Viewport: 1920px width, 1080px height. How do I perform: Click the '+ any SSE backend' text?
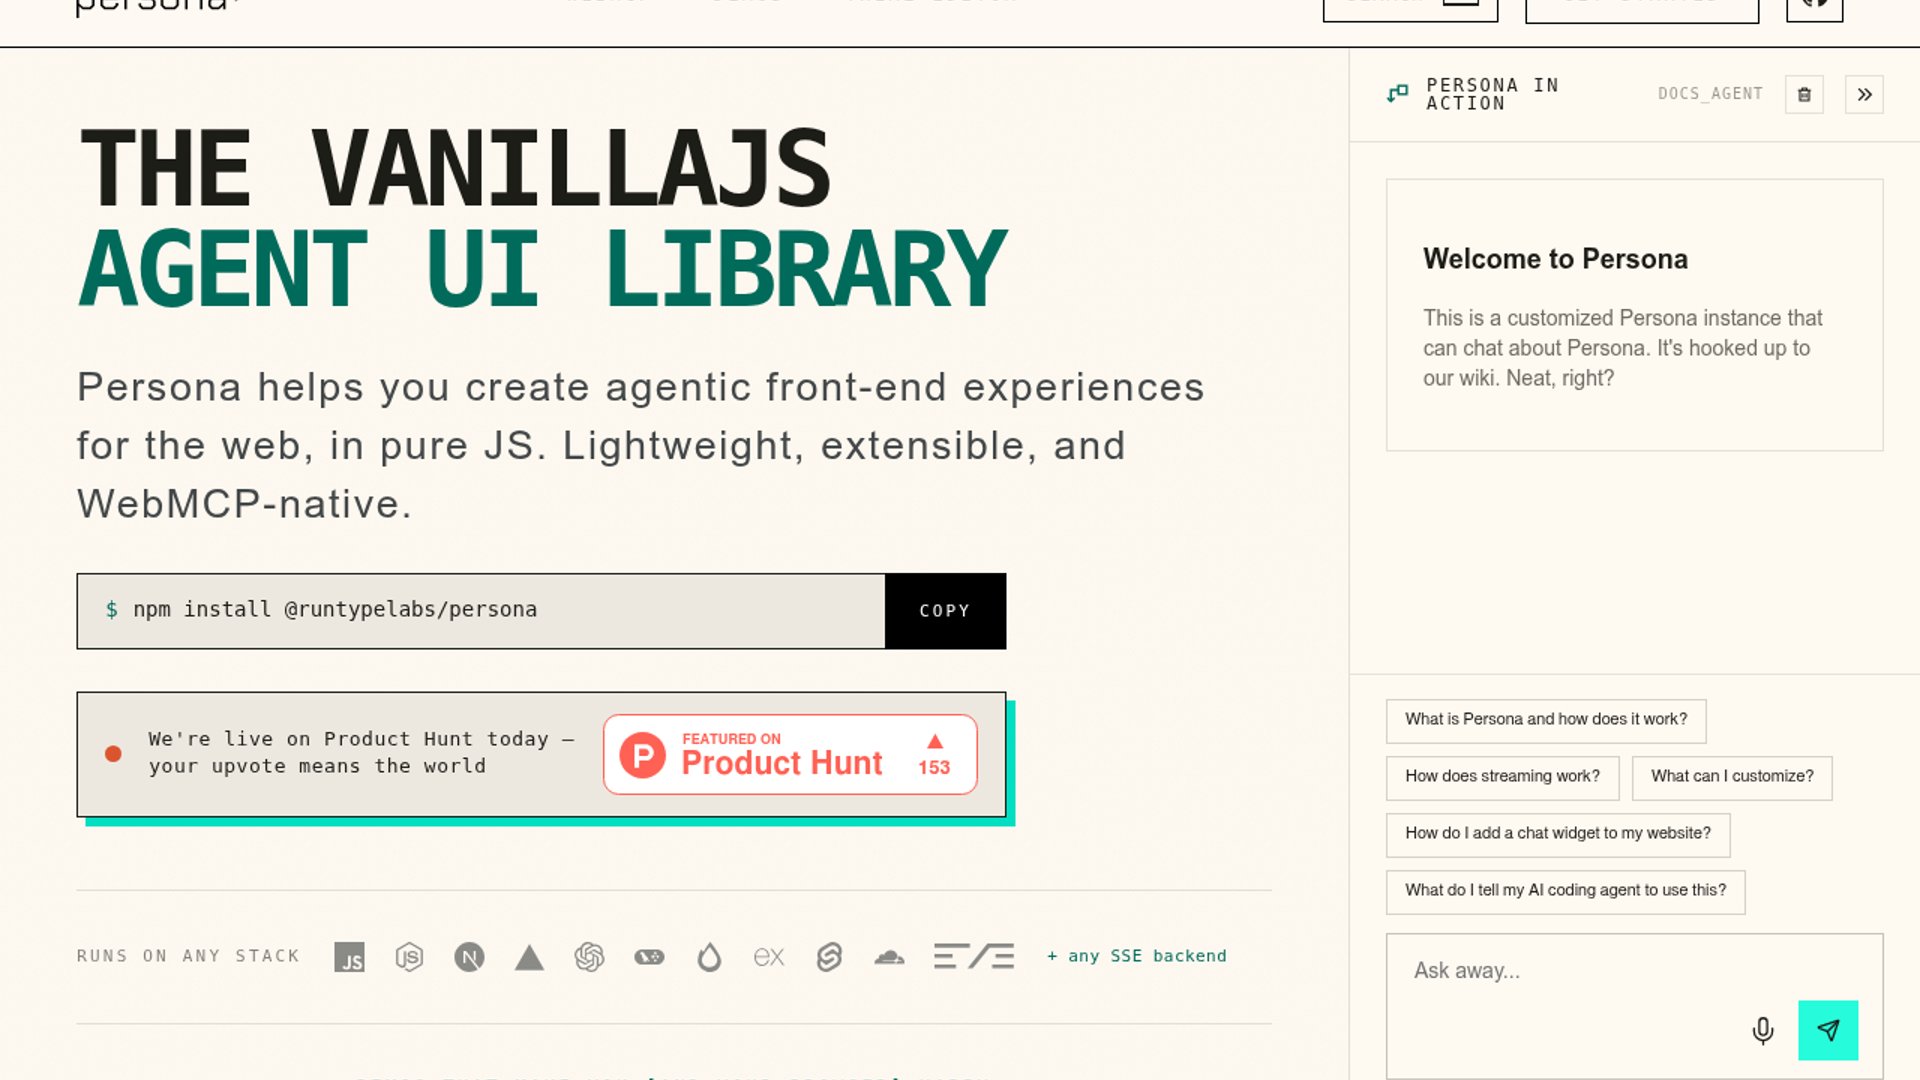click(1137, 956)
